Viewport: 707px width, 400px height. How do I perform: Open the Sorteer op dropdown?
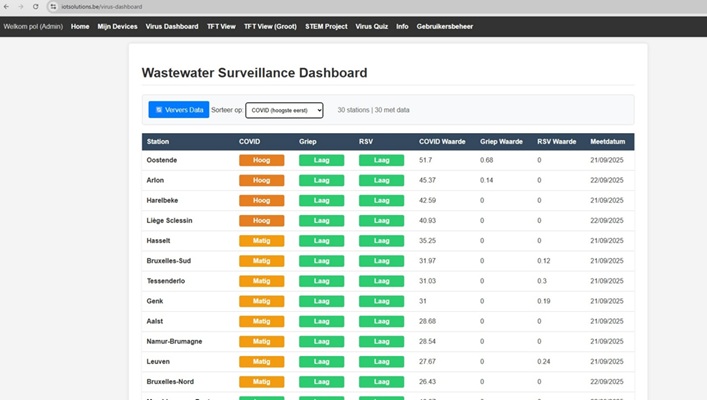tap(284, 110)
